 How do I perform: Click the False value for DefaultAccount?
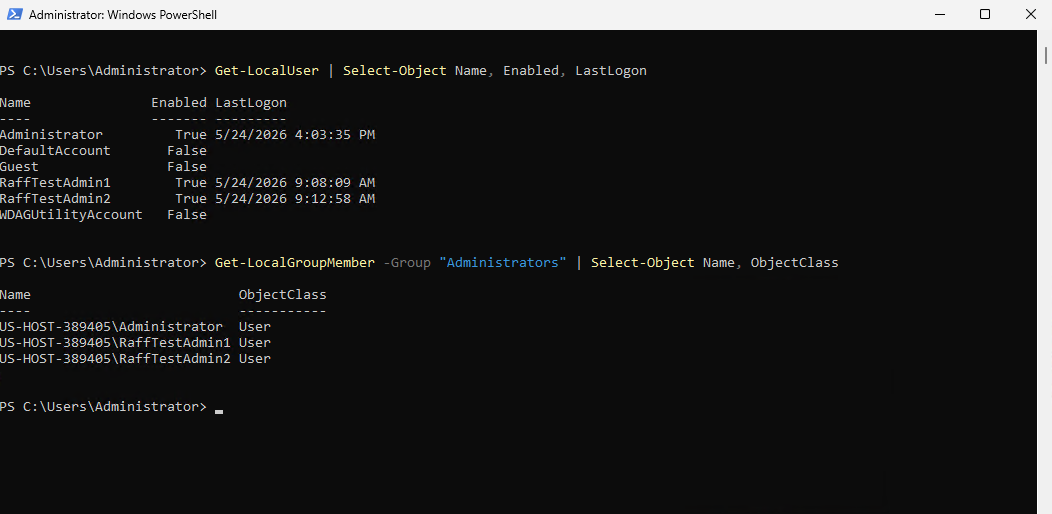tap(187, 150)
